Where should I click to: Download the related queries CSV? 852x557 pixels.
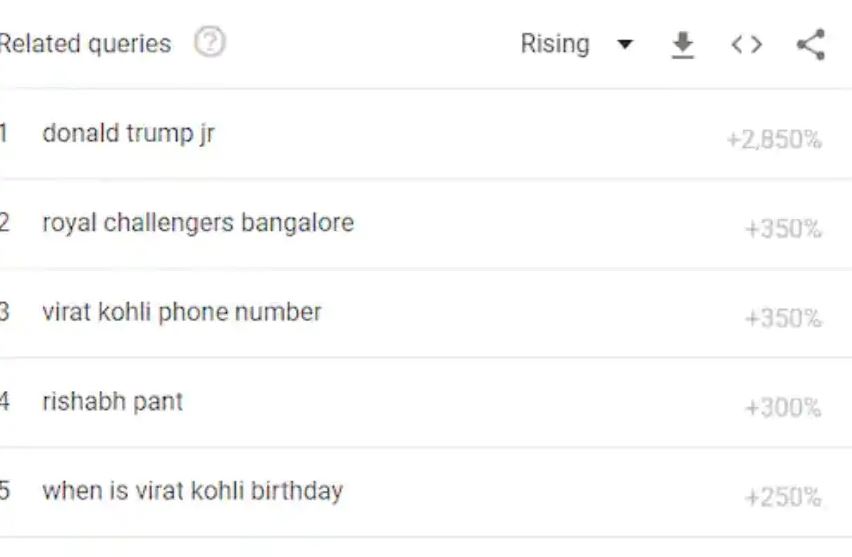pyautogui.click(x=682, y=45)
